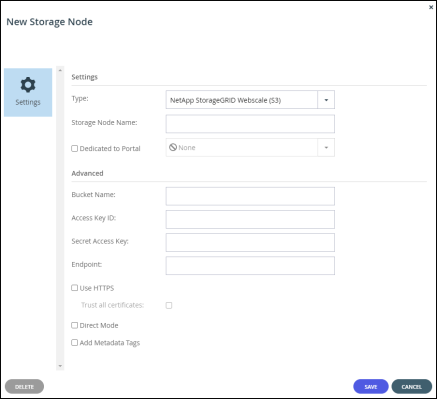Click the SAVE button
Viewport: 437px width, 399px height.
[x=371, y=387]
